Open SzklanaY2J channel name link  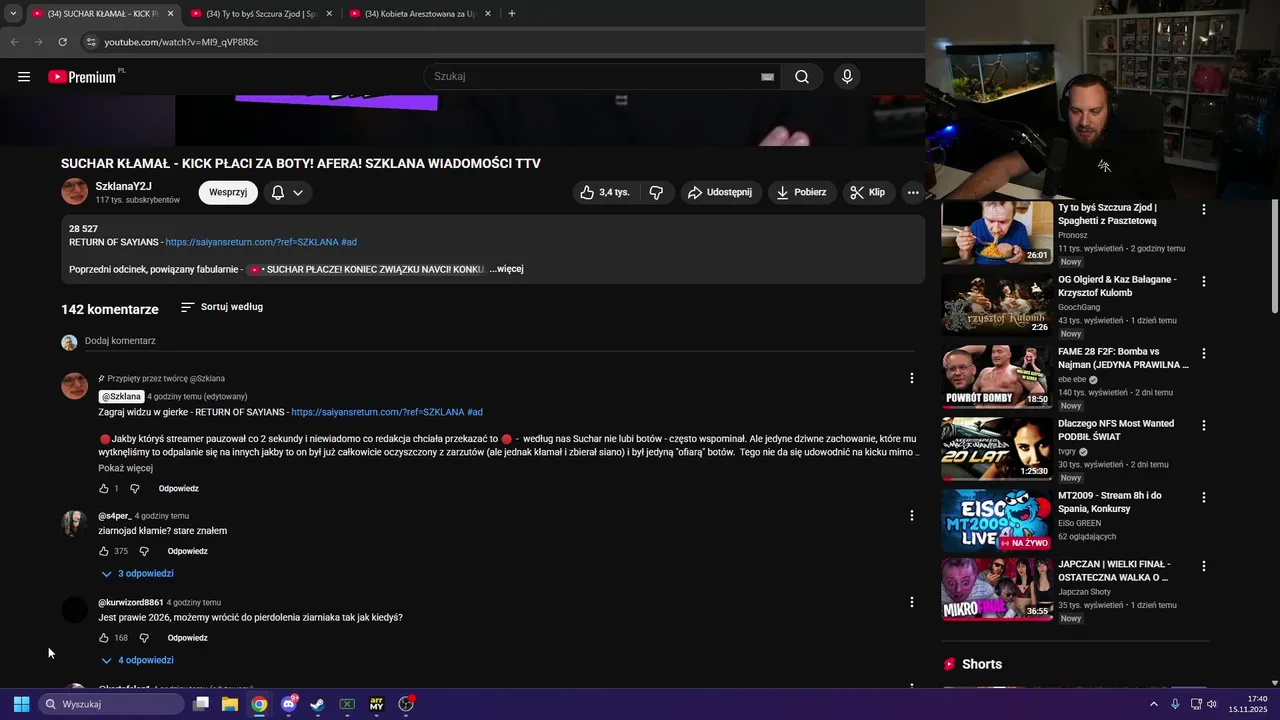pyautogui.click(x=123, y=186)
